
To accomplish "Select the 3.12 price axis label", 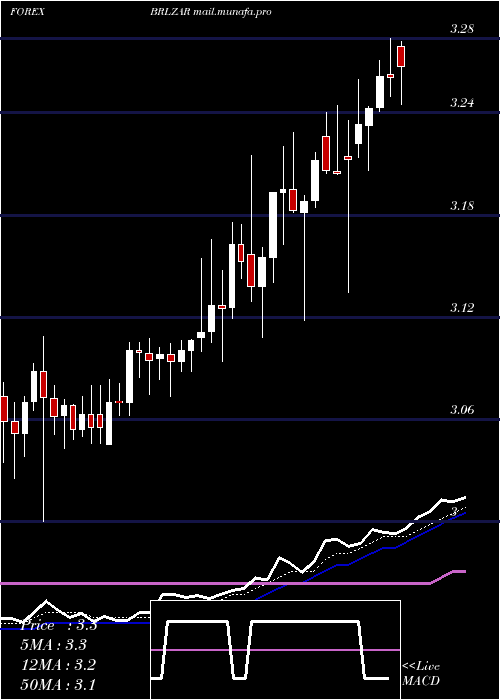I will (x=462, y=308).
